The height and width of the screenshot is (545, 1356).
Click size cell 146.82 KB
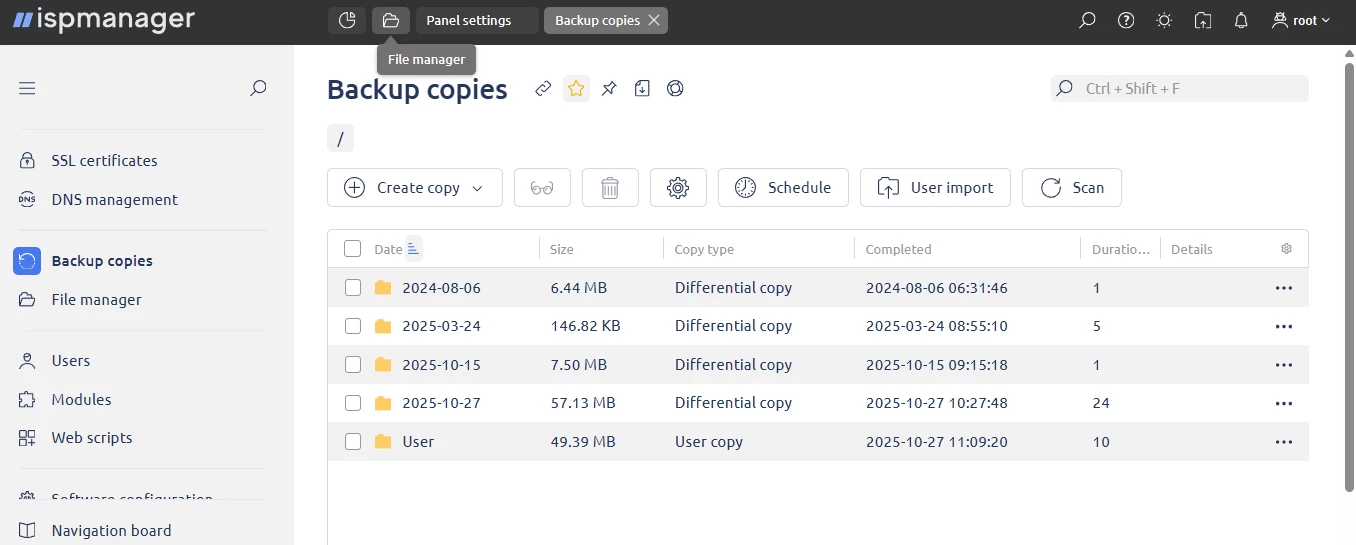tap(585, 326)
